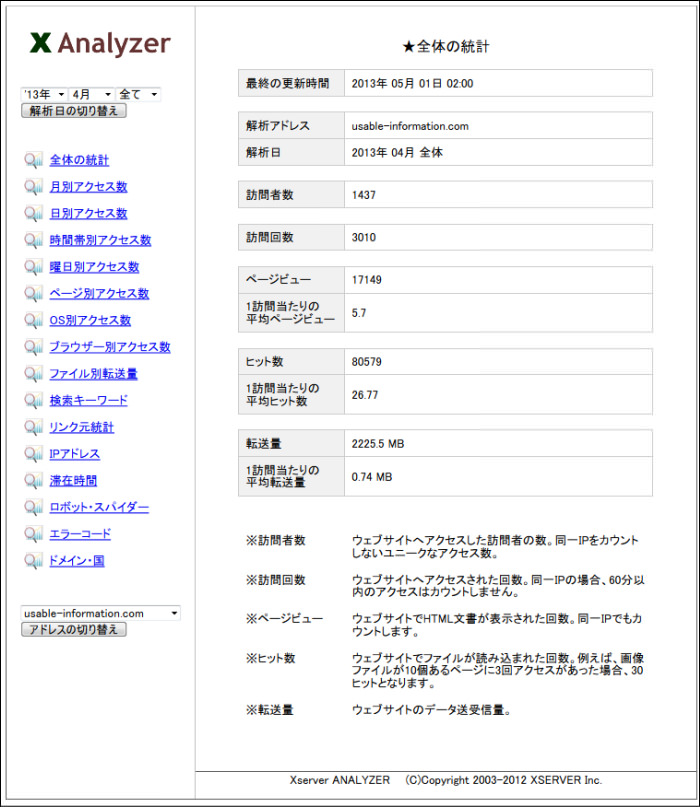Click the 最終の更新時間 label cell
Viewport: 700px width, 807px height.
pyautogui.click(x=291, y=83)
